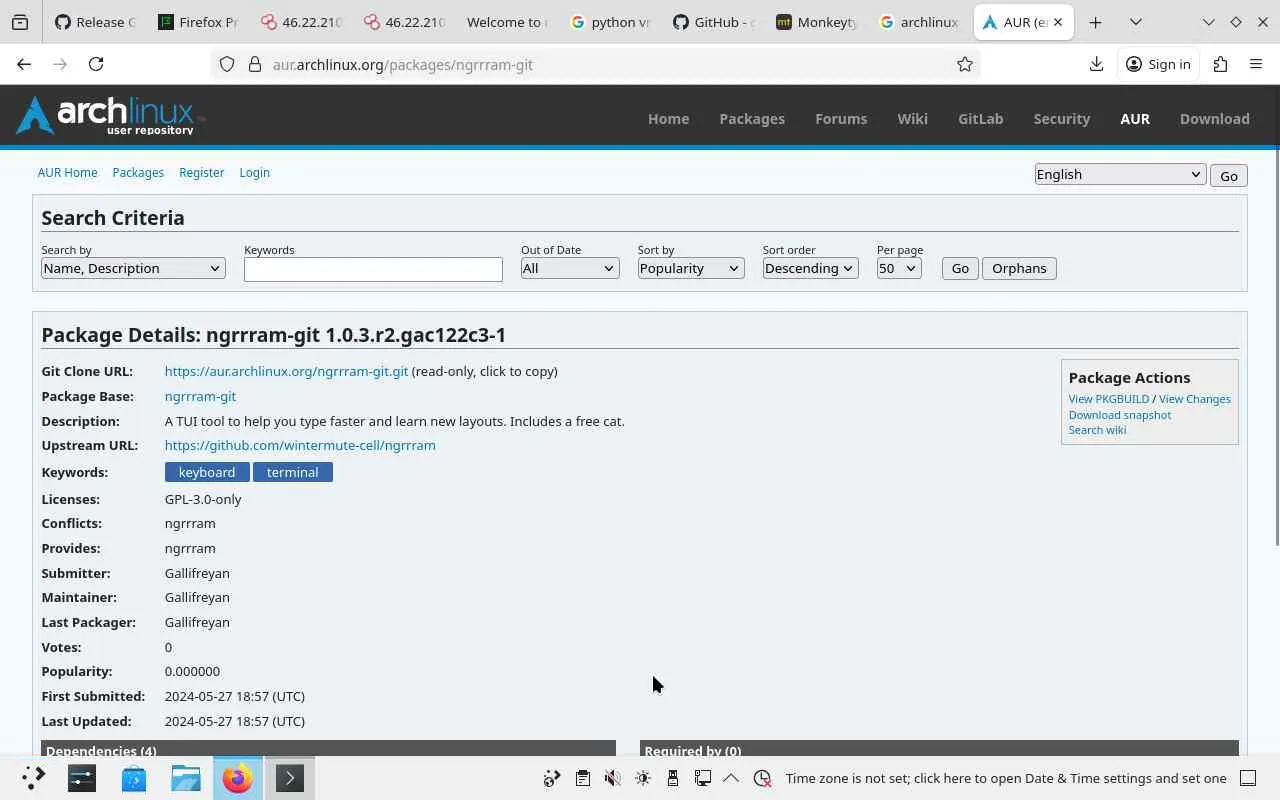Open the English language dropdown
The width and height of the screenshot is (1280, 800).
(x=1120, y=174)
